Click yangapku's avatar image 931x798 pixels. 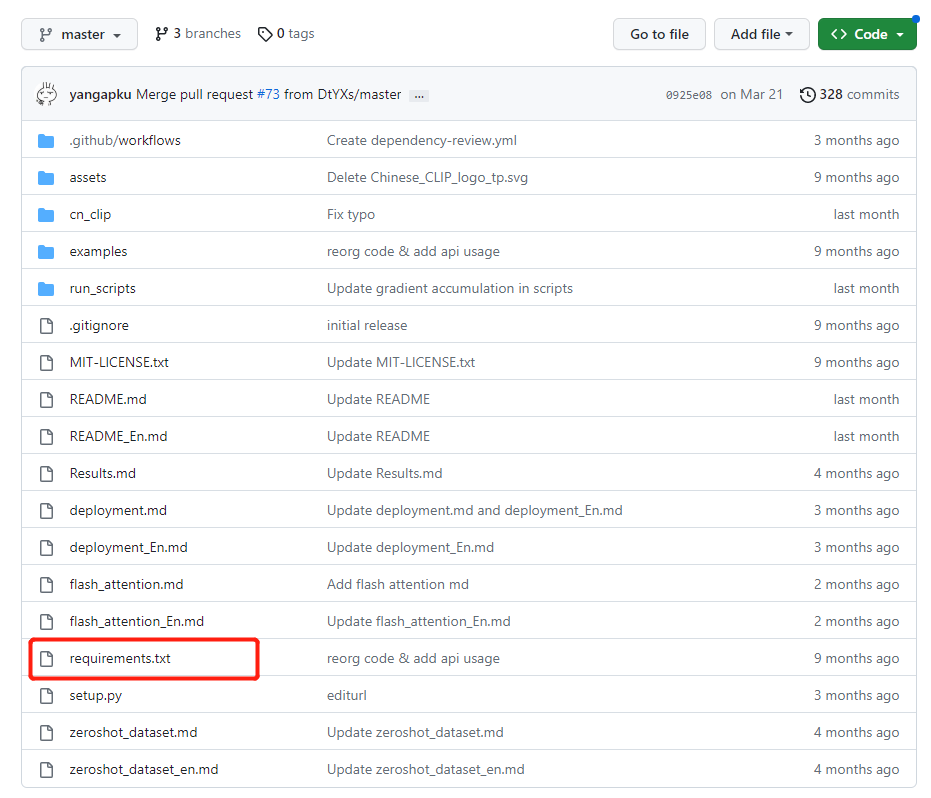47,94
